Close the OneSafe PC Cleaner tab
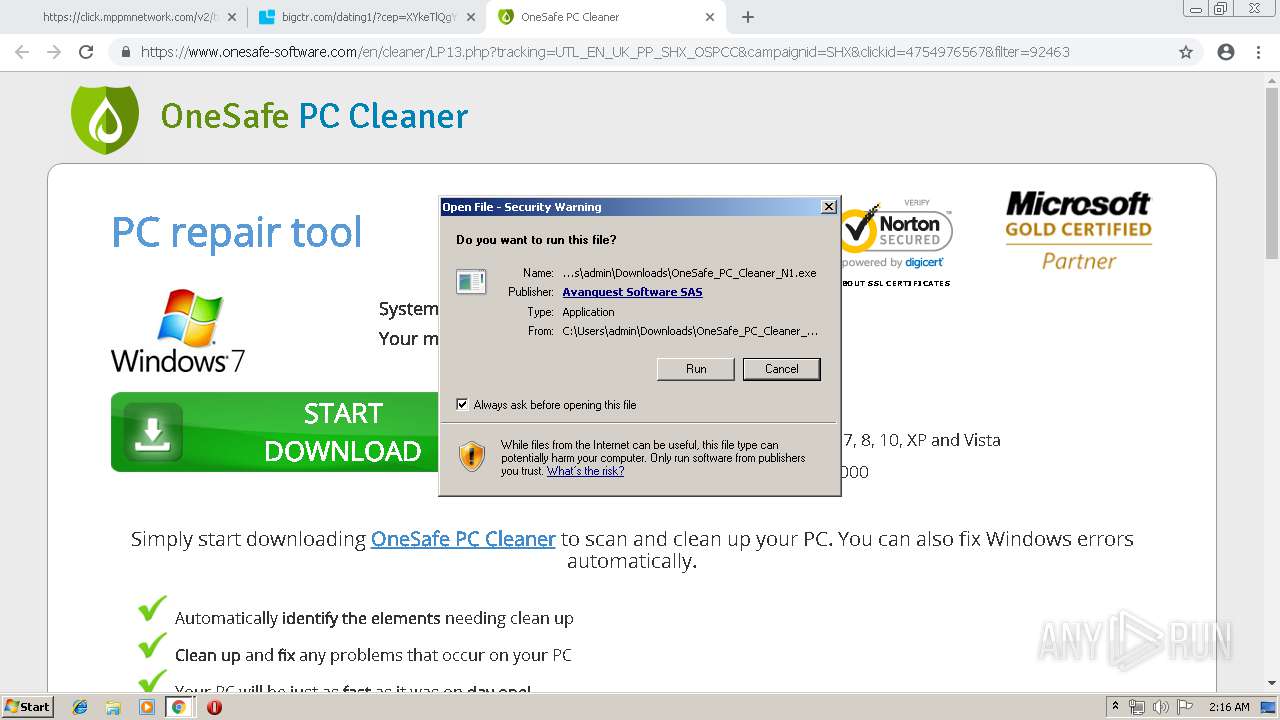The width and height of the screenshot is (1280, 720). pyautogui.click(x=710, y=17)
